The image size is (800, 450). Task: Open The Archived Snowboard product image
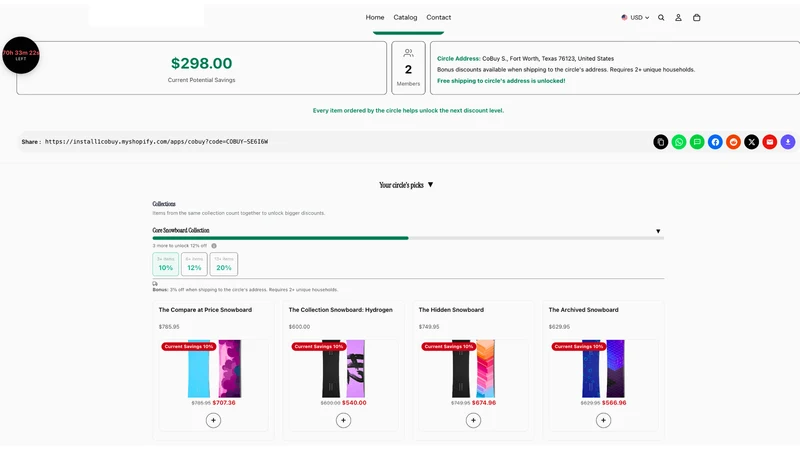(x=604, y=368)
